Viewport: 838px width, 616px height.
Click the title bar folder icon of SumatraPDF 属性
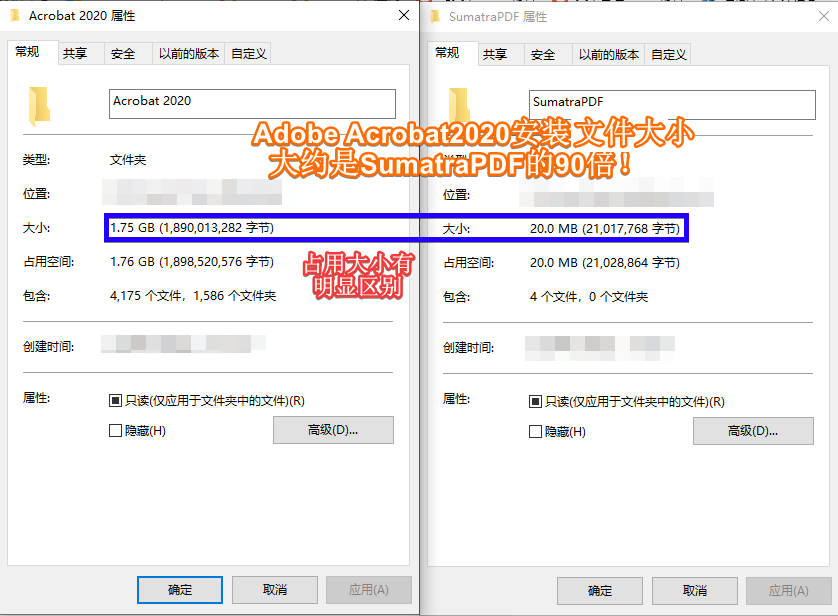tap(435, 17)
